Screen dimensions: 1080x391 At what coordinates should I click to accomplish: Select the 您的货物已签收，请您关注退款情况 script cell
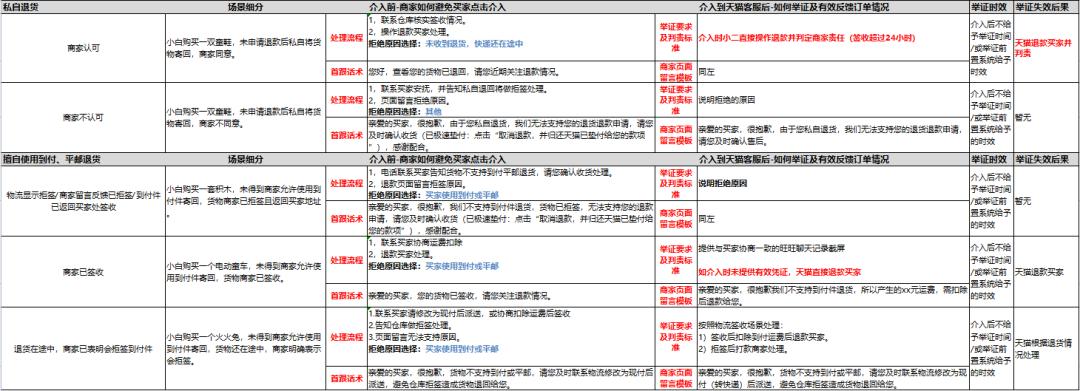tap(510, 295)
